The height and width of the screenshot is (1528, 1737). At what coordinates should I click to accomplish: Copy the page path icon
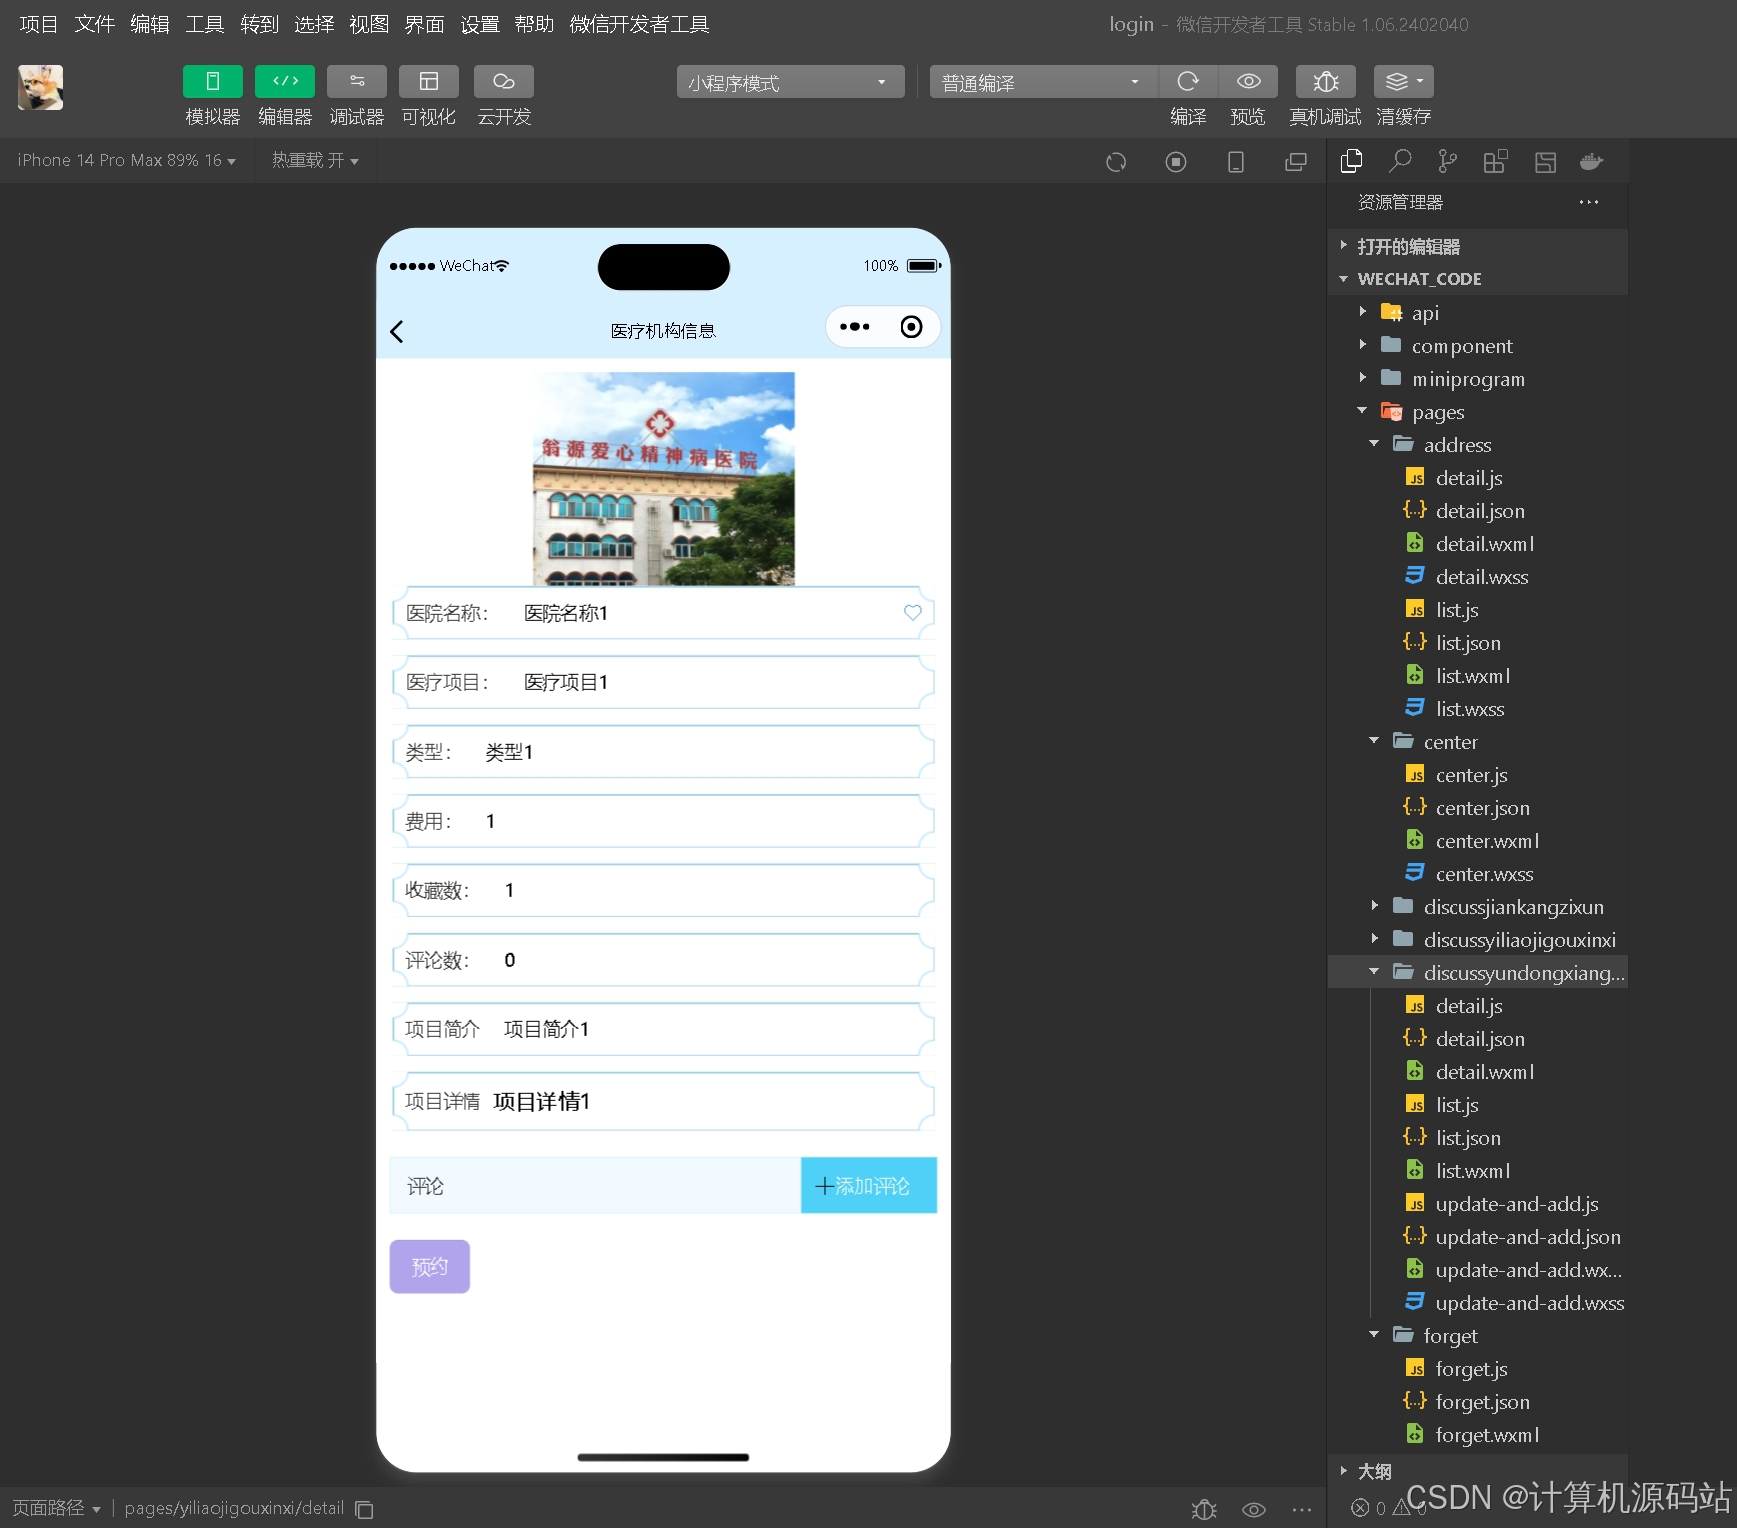pyautogui.click(x=365, y=1509)
